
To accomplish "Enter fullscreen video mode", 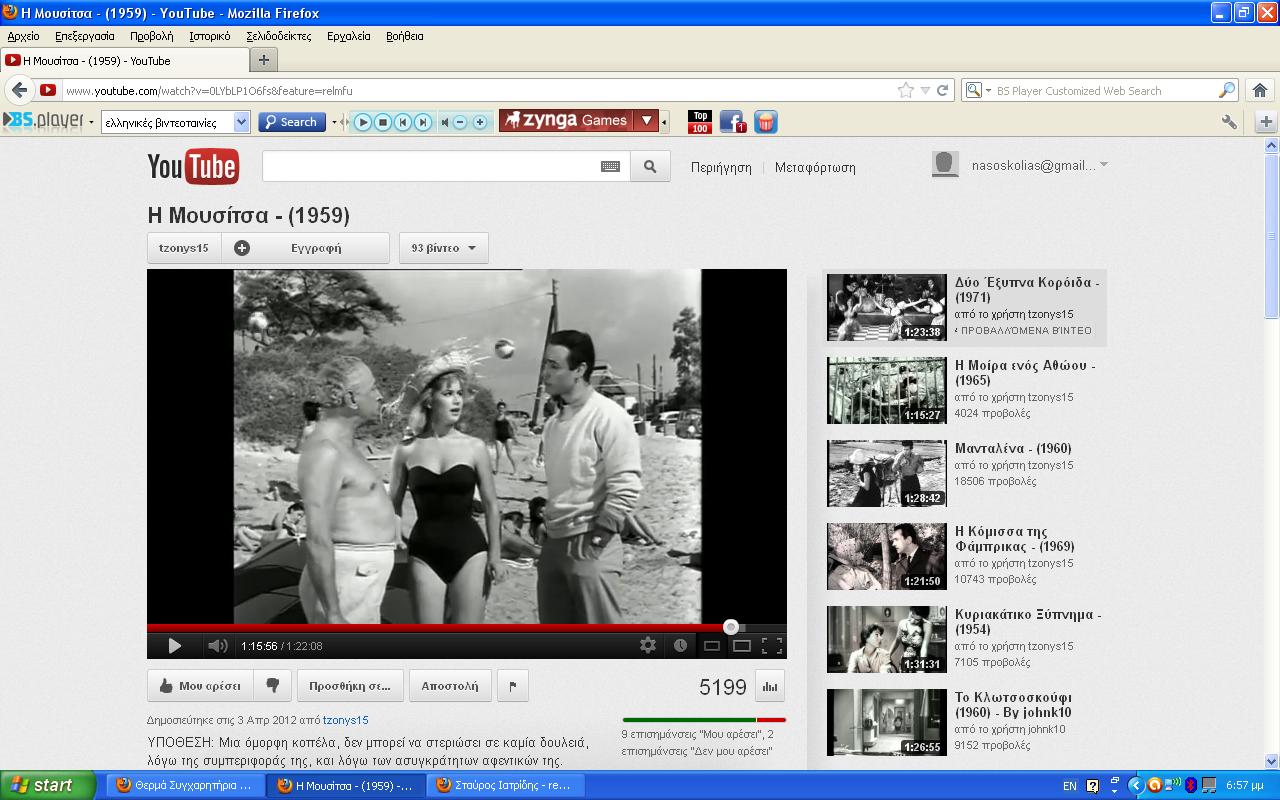I will click(x=772, y=646).
